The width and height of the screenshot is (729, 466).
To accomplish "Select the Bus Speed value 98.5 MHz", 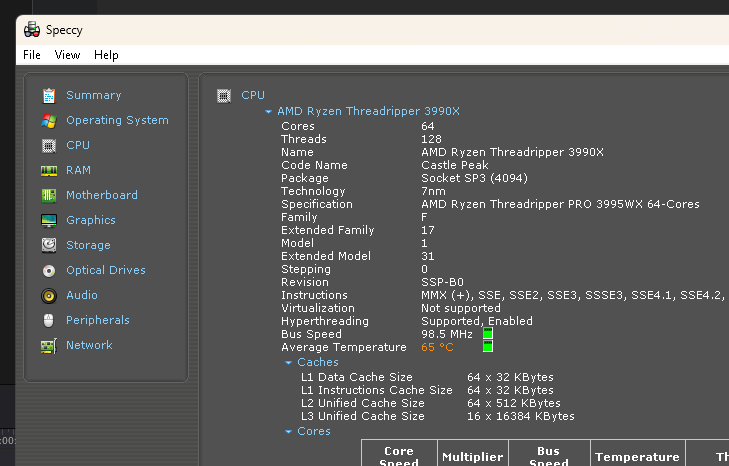I will (447, 334).
